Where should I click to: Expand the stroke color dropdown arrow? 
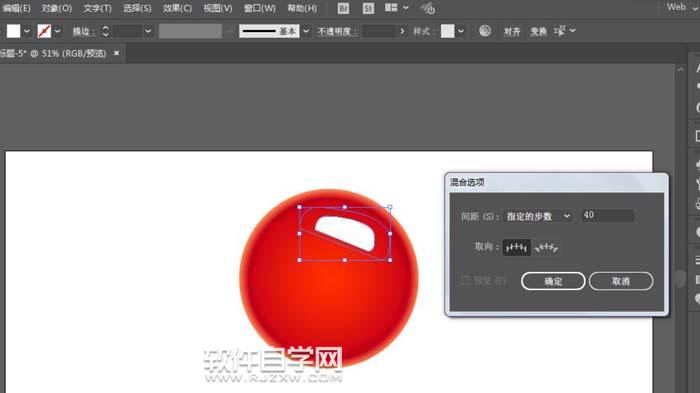point(57,31)
